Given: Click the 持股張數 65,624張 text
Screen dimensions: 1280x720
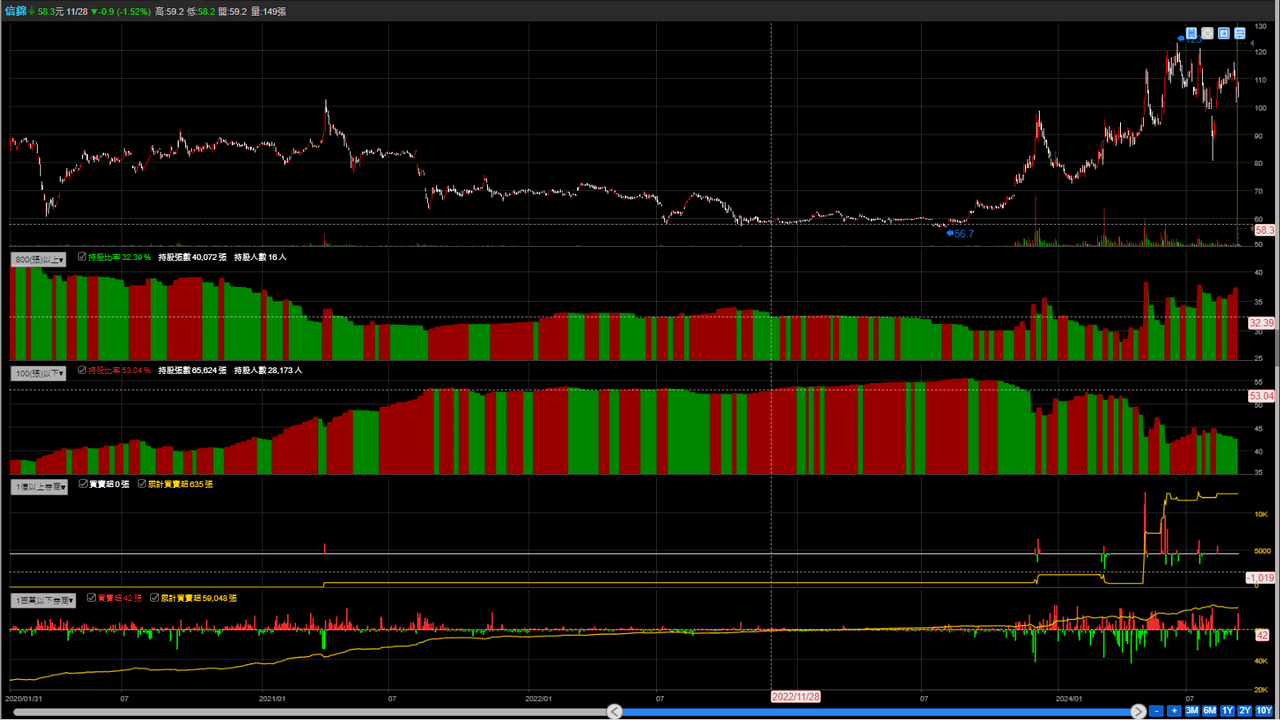Looking at the screenshot, I should [x=192, y=370].
